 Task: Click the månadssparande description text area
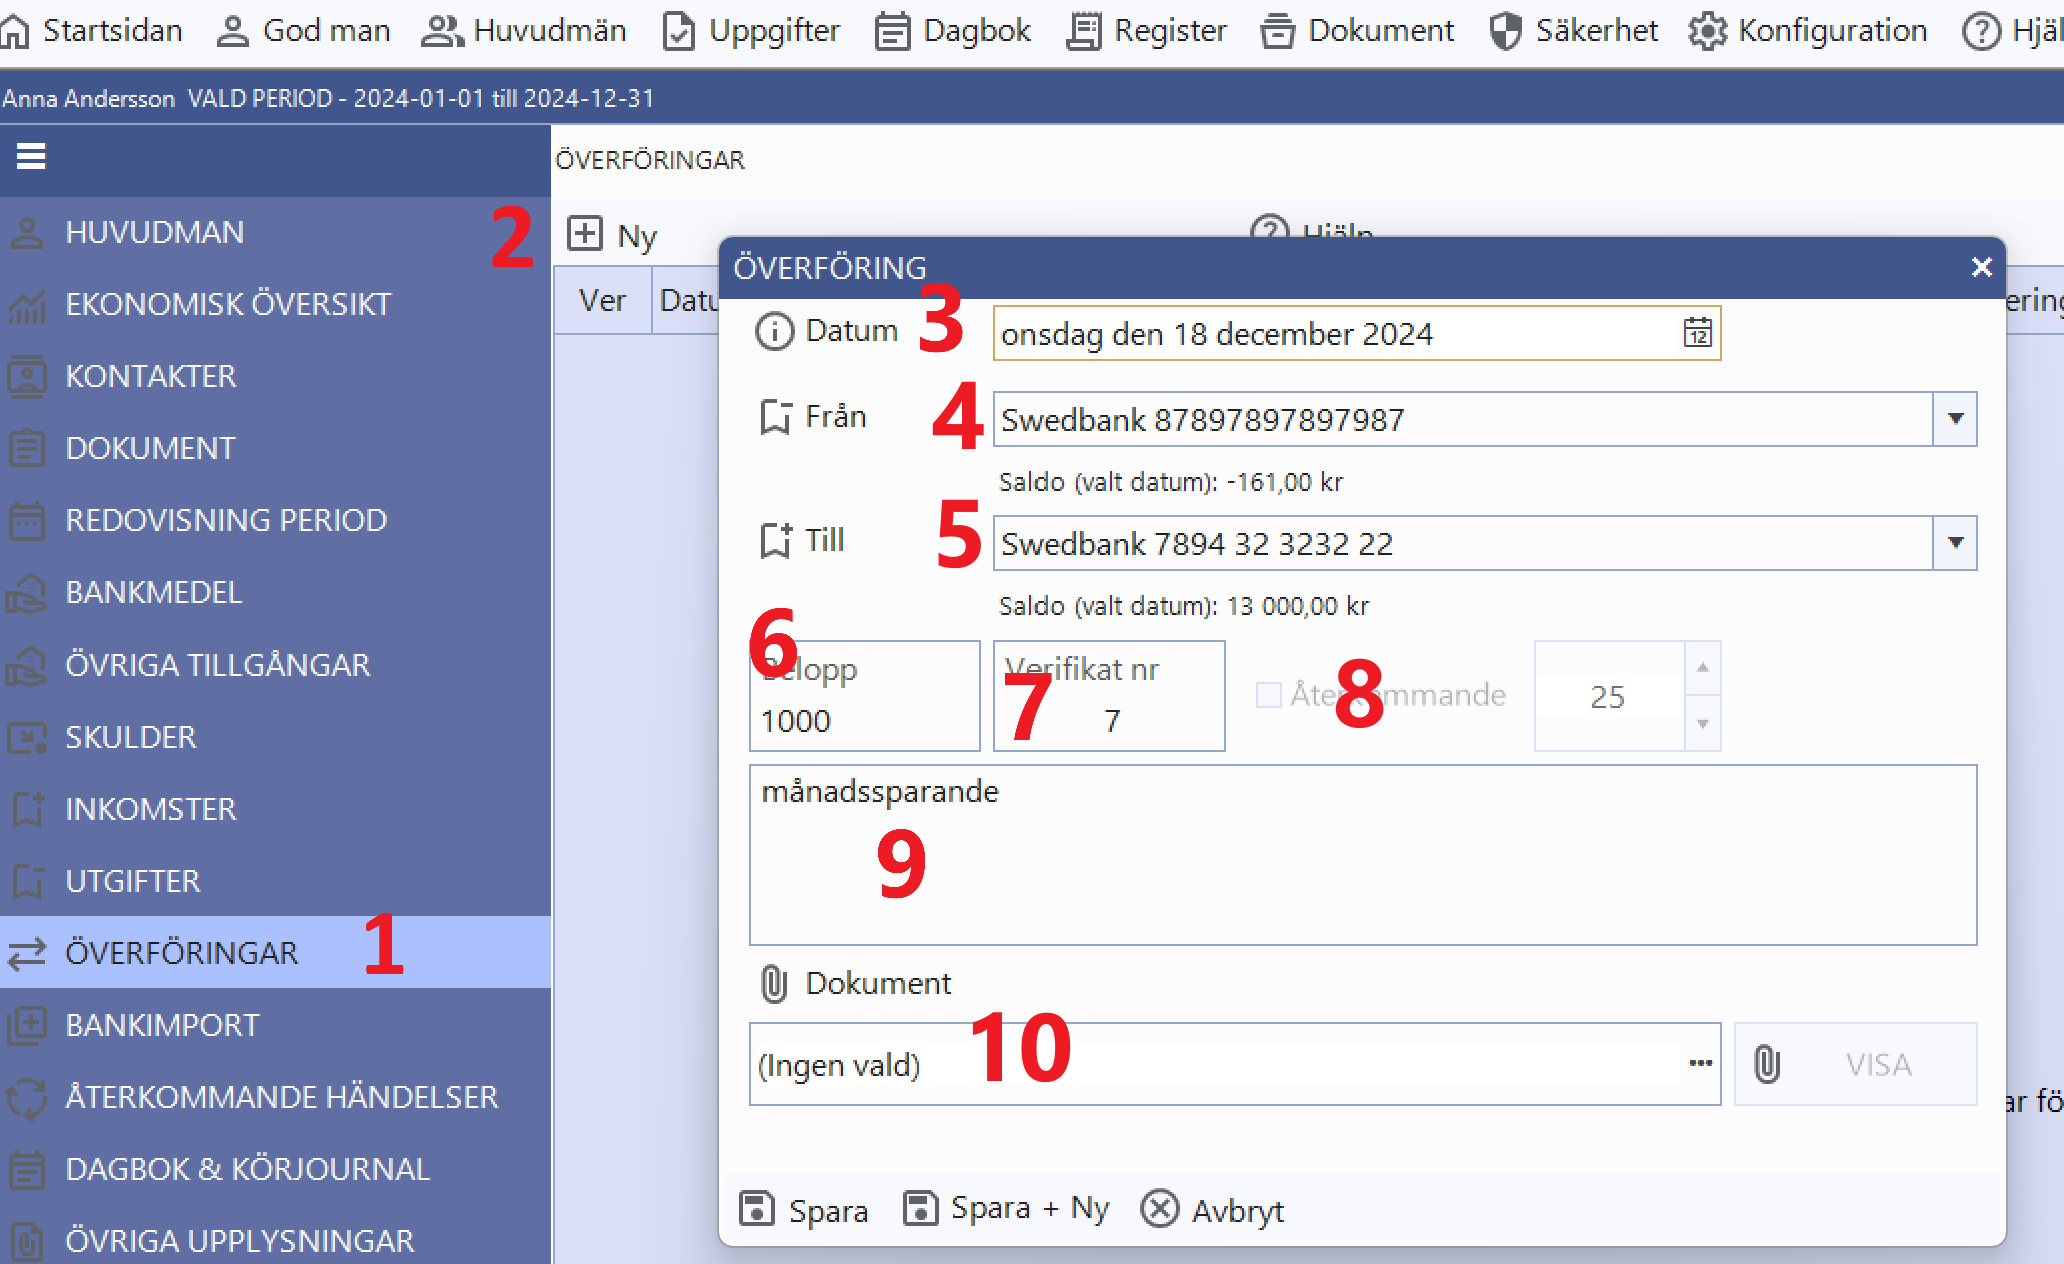click(1363, 855)
